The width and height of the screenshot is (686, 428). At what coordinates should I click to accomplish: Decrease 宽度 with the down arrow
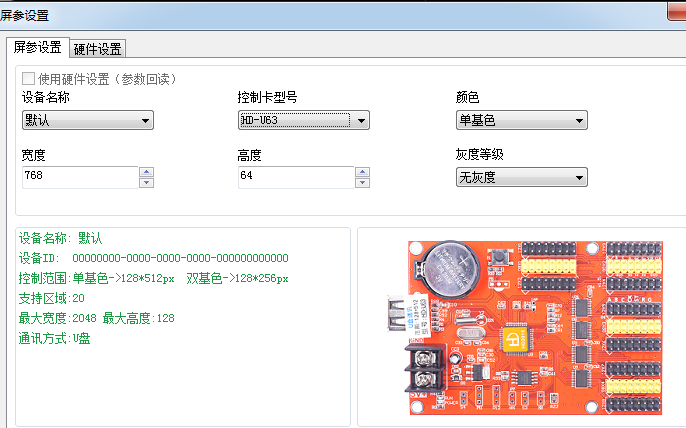(x=147, y=182)
